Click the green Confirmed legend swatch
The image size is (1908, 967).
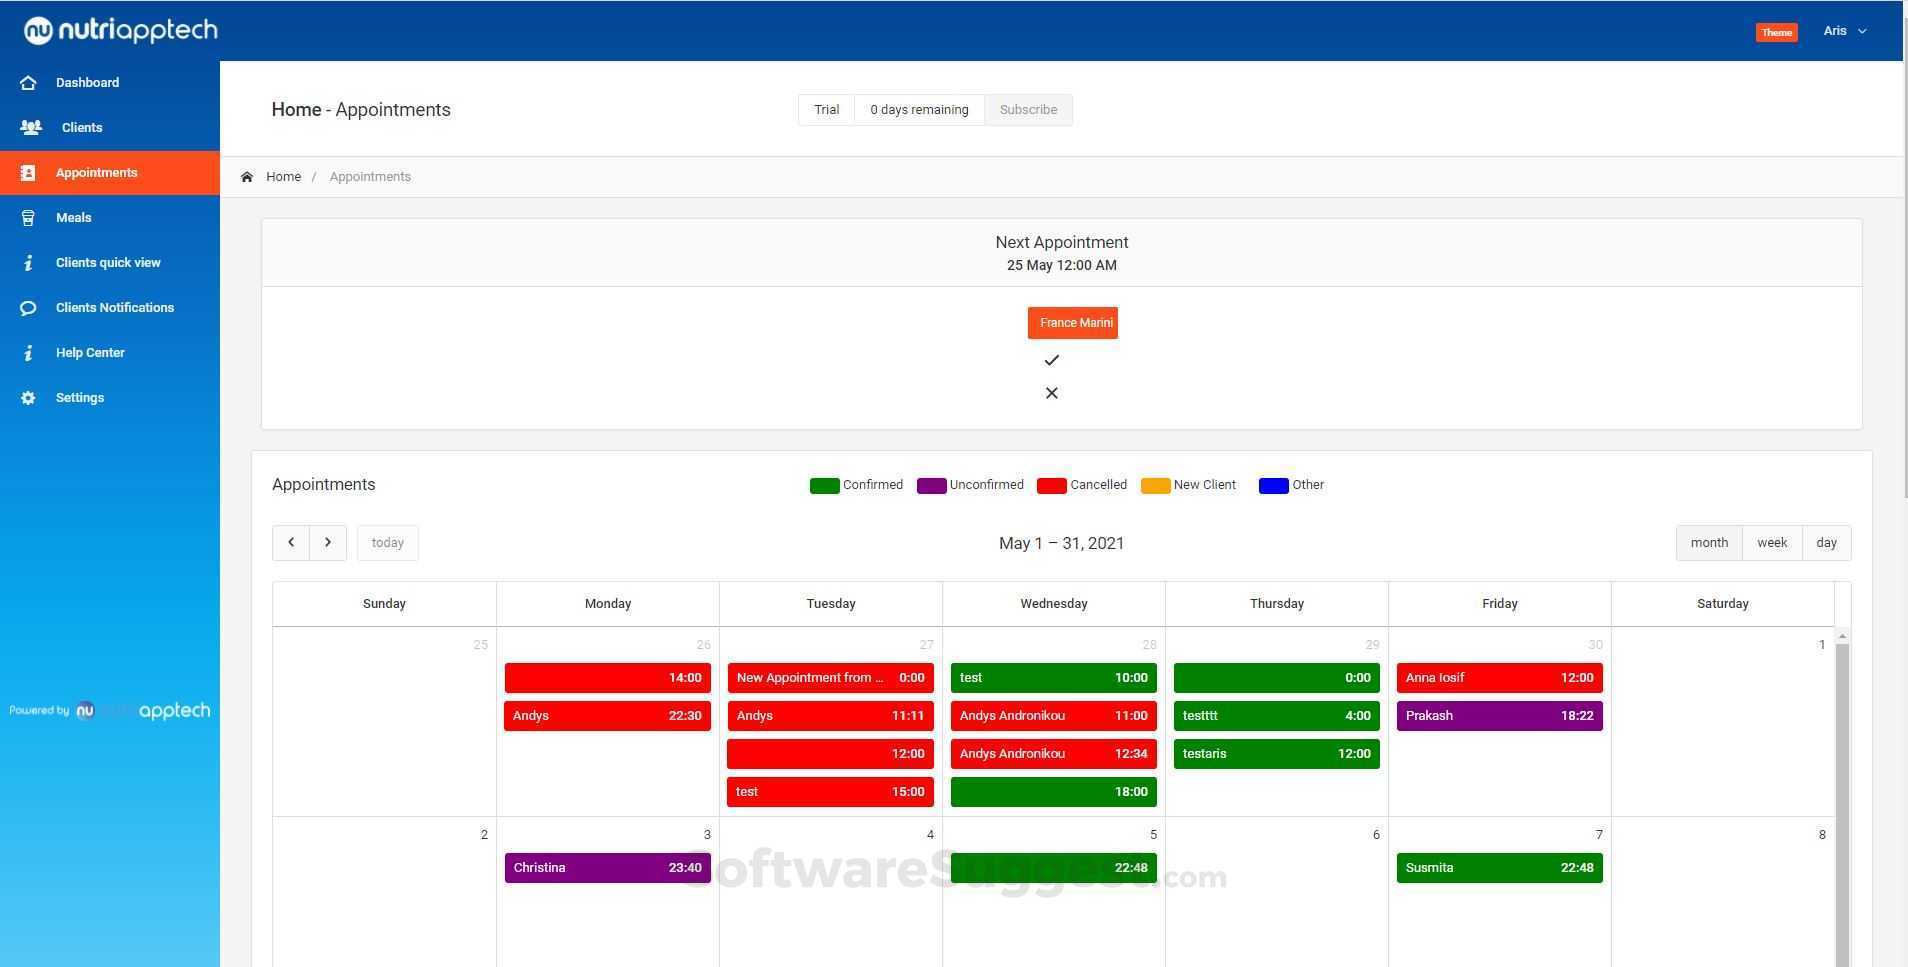(x=824, y=486)
